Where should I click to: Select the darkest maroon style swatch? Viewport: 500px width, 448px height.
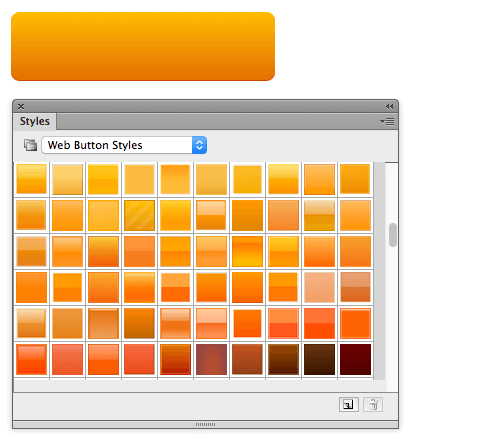(x=355, y=359)
